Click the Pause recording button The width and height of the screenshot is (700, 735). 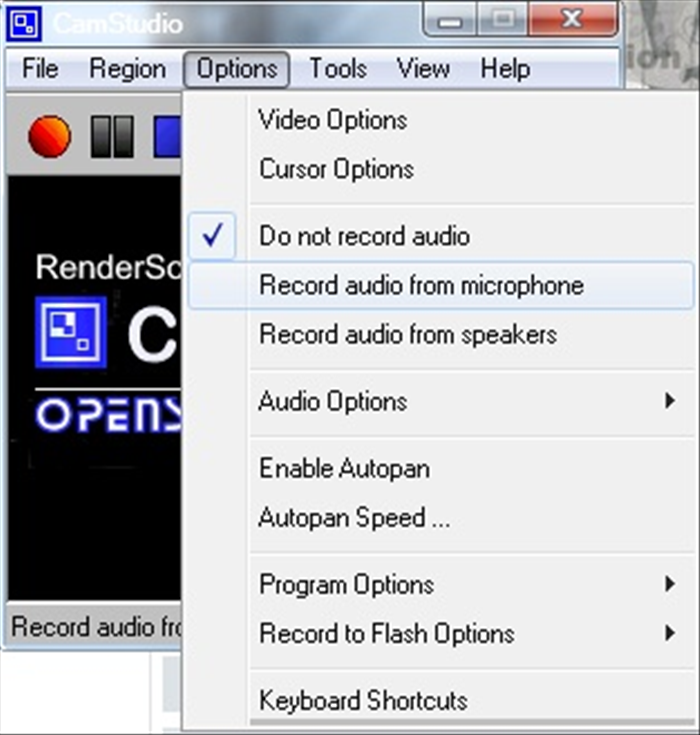click(112, 136)
